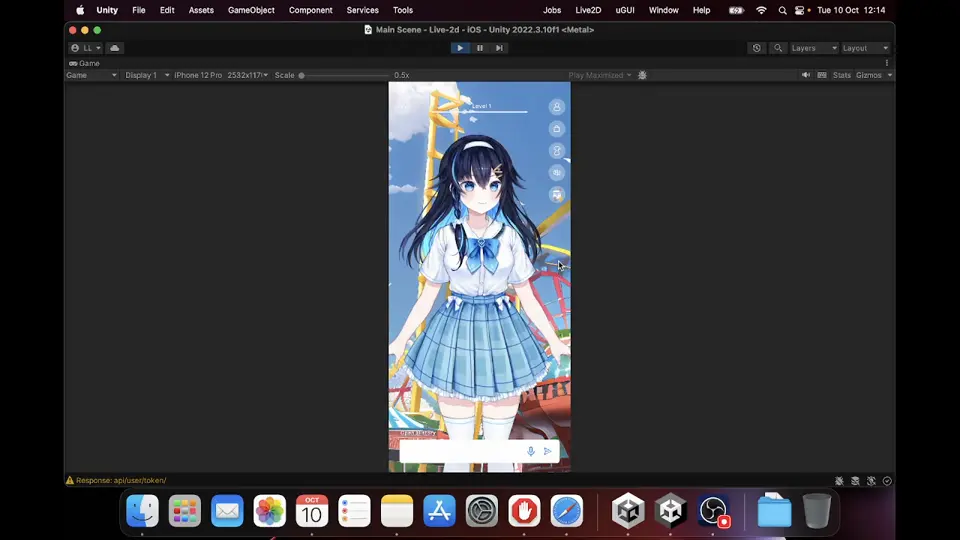This screenshot has height=540, width=960.
Task: Toggle the keyboard shortcuts icon
Action: [x=822, y=75]
